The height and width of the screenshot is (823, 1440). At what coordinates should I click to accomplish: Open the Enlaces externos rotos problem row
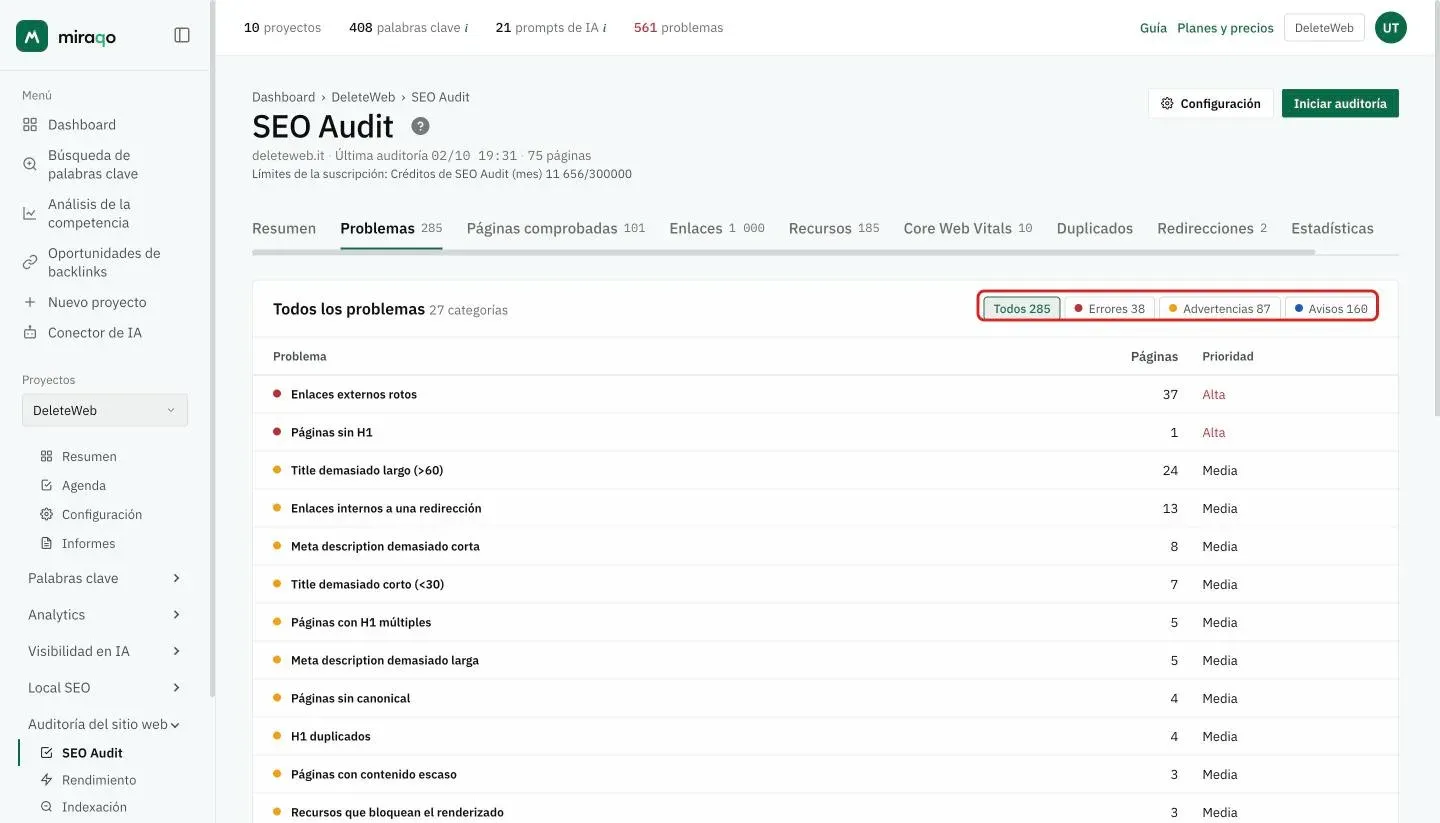point(825,394)
